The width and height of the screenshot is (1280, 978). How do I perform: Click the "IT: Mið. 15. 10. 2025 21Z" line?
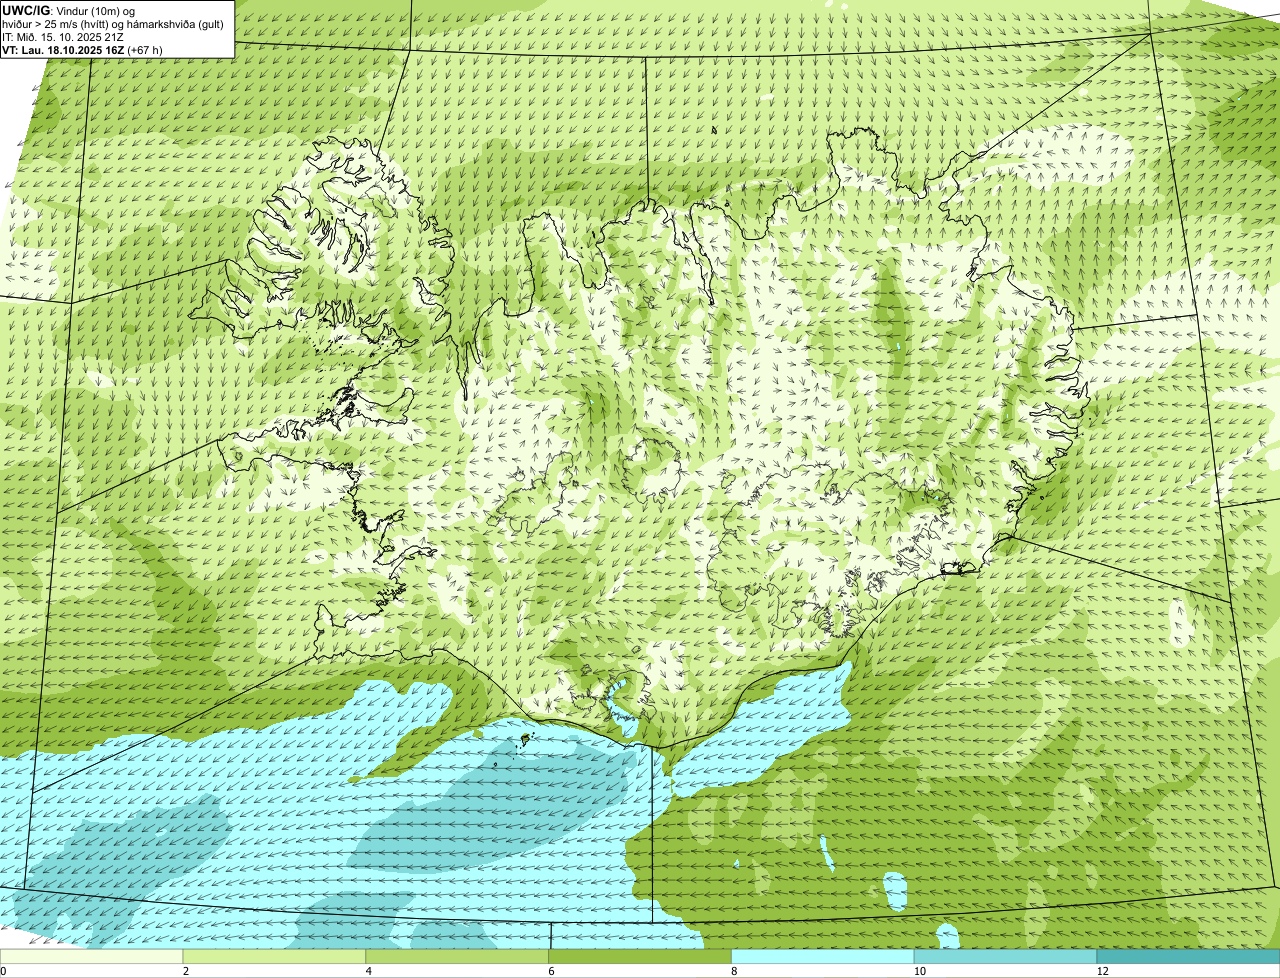tap(62, 37)
